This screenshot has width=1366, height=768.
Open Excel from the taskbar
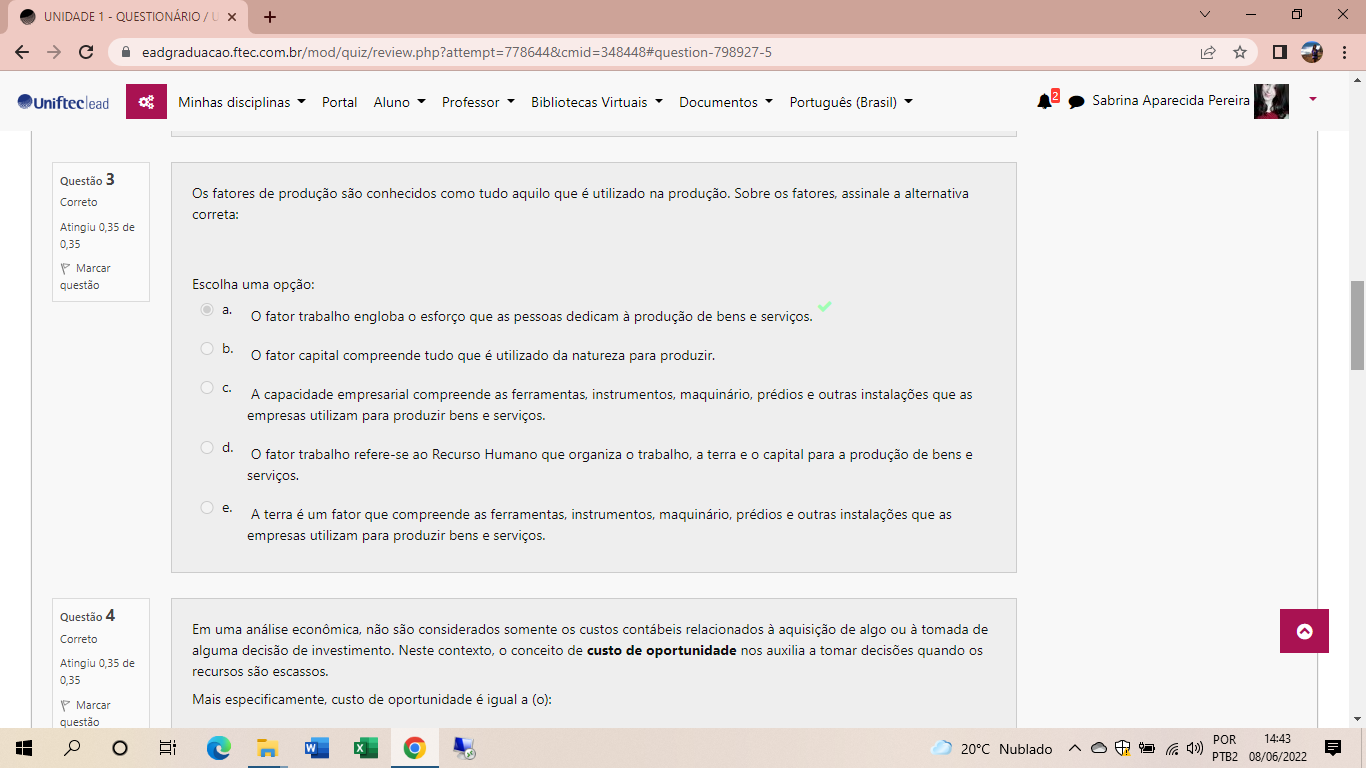pos(365,748)
